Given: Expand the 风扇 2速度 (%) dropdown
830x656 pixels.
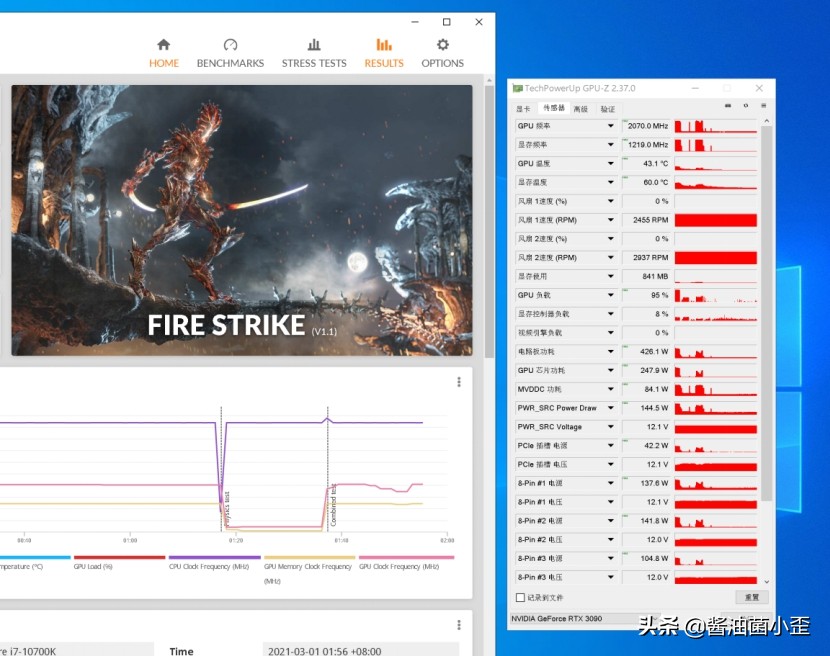Looking at the screenshot, I should point(610,239).
